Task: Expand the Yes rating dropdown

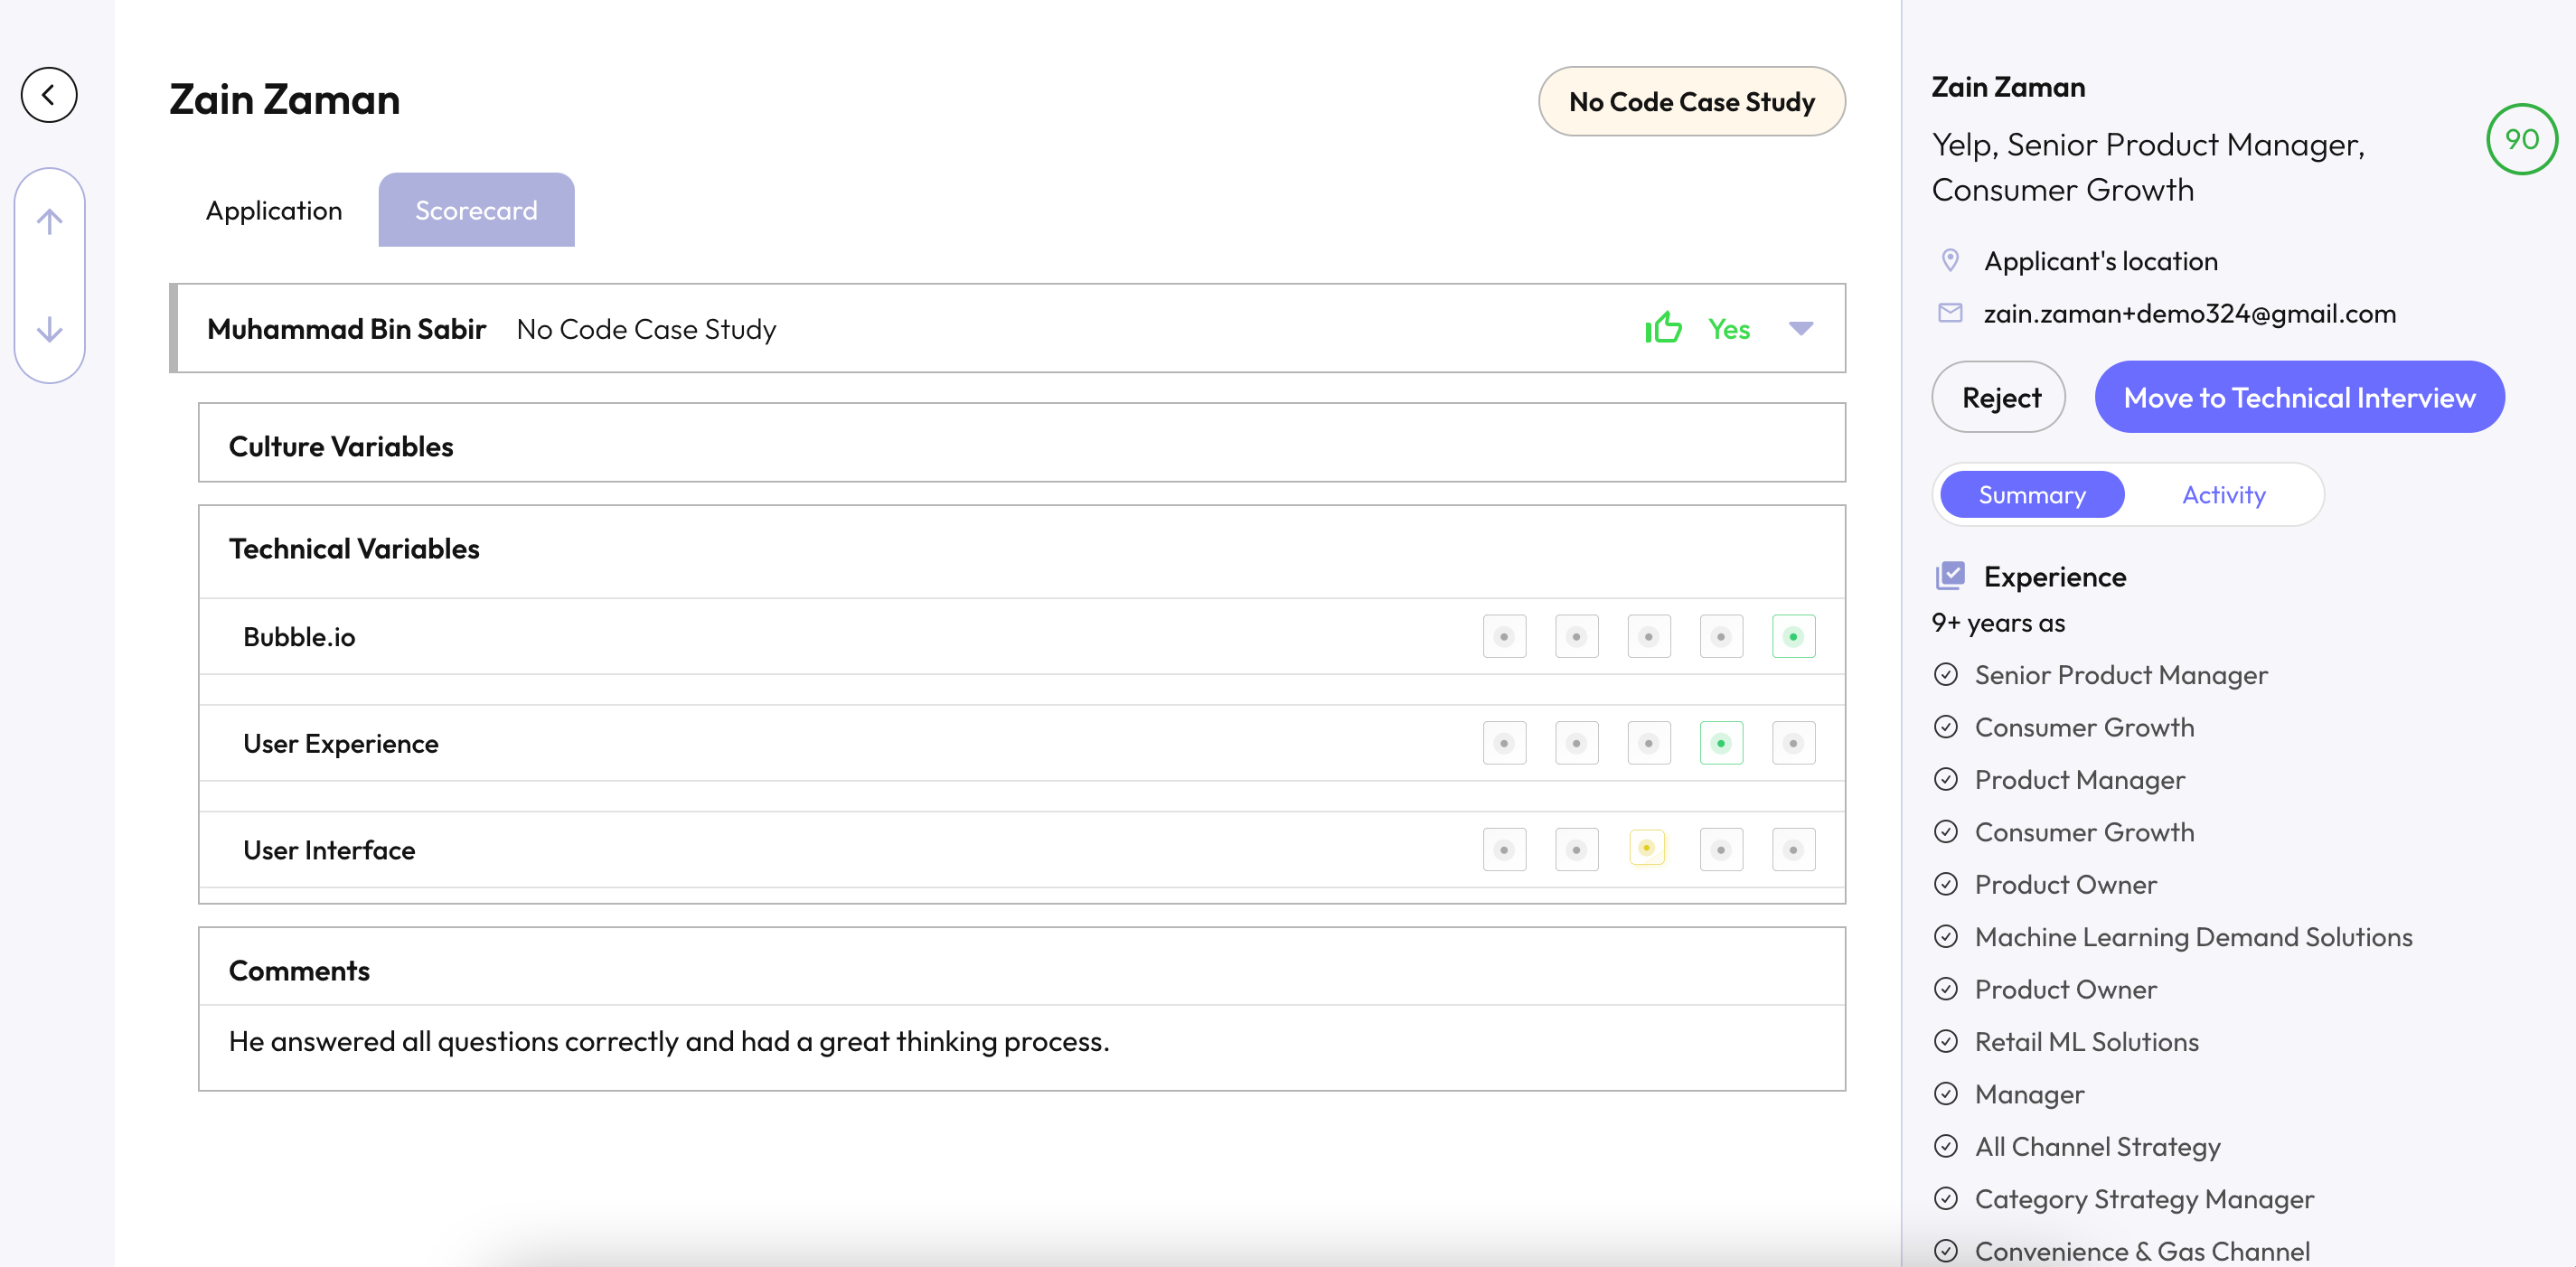Action: (x=1801, y=328)
